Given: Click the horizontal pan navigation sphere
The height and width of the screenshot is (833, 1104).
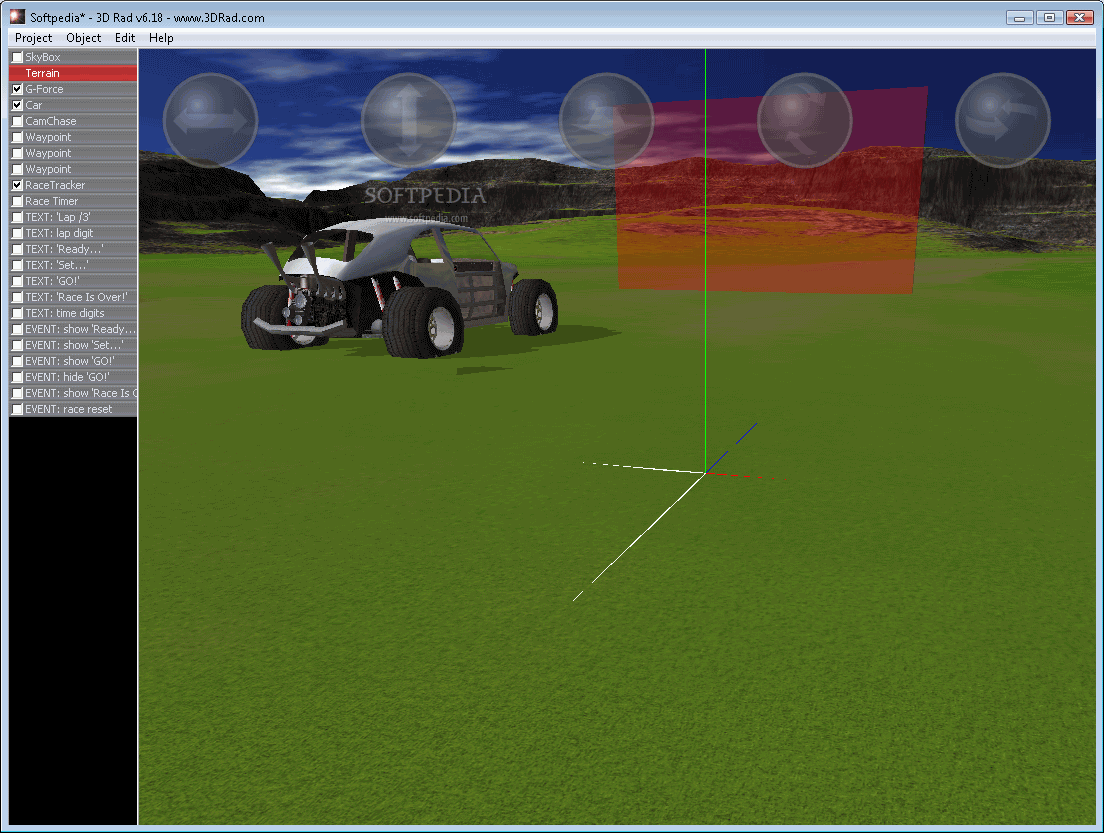Looking at the screenshot, I should (x=210, y=120).
